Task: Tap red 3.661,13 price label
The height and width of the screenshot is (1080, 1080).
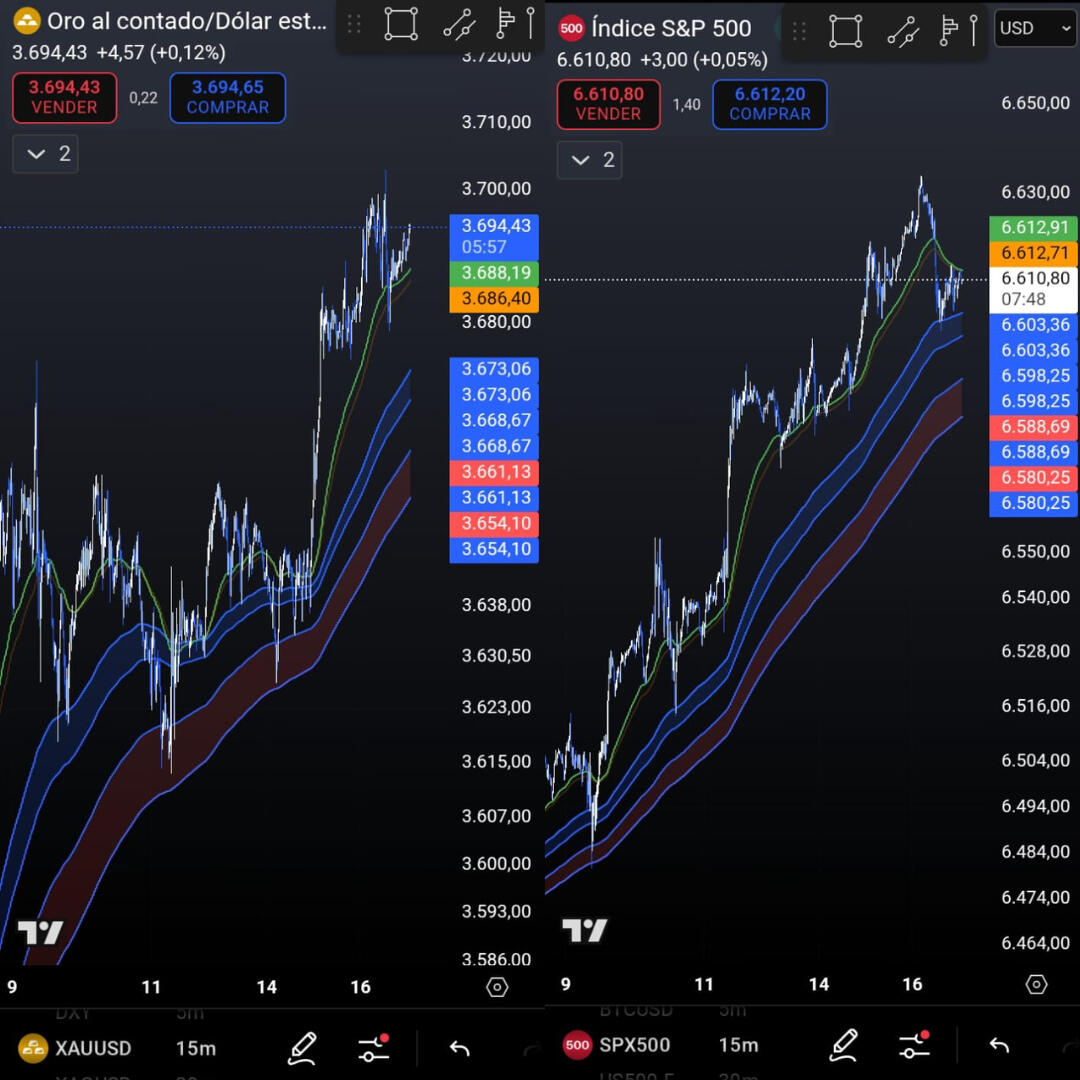Action: (x=494, y=472)
